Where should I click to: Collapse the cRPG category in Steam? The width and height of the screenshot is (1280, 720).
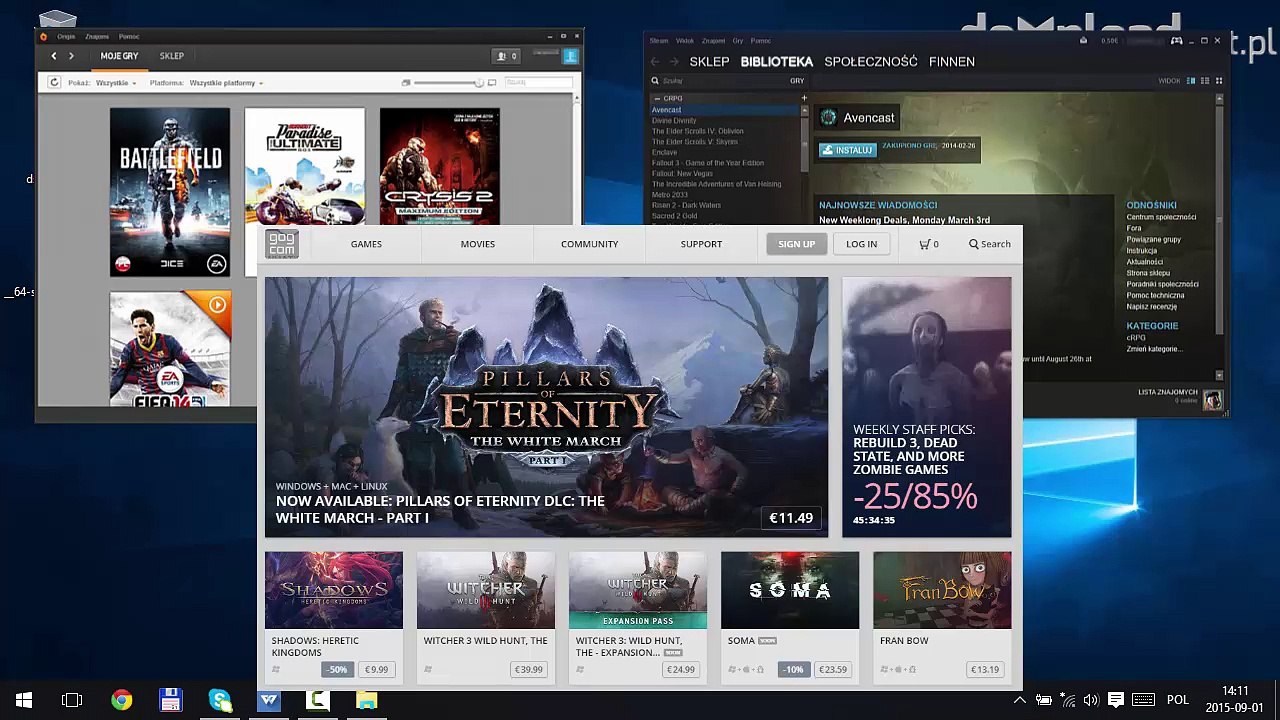click(656, 98)
